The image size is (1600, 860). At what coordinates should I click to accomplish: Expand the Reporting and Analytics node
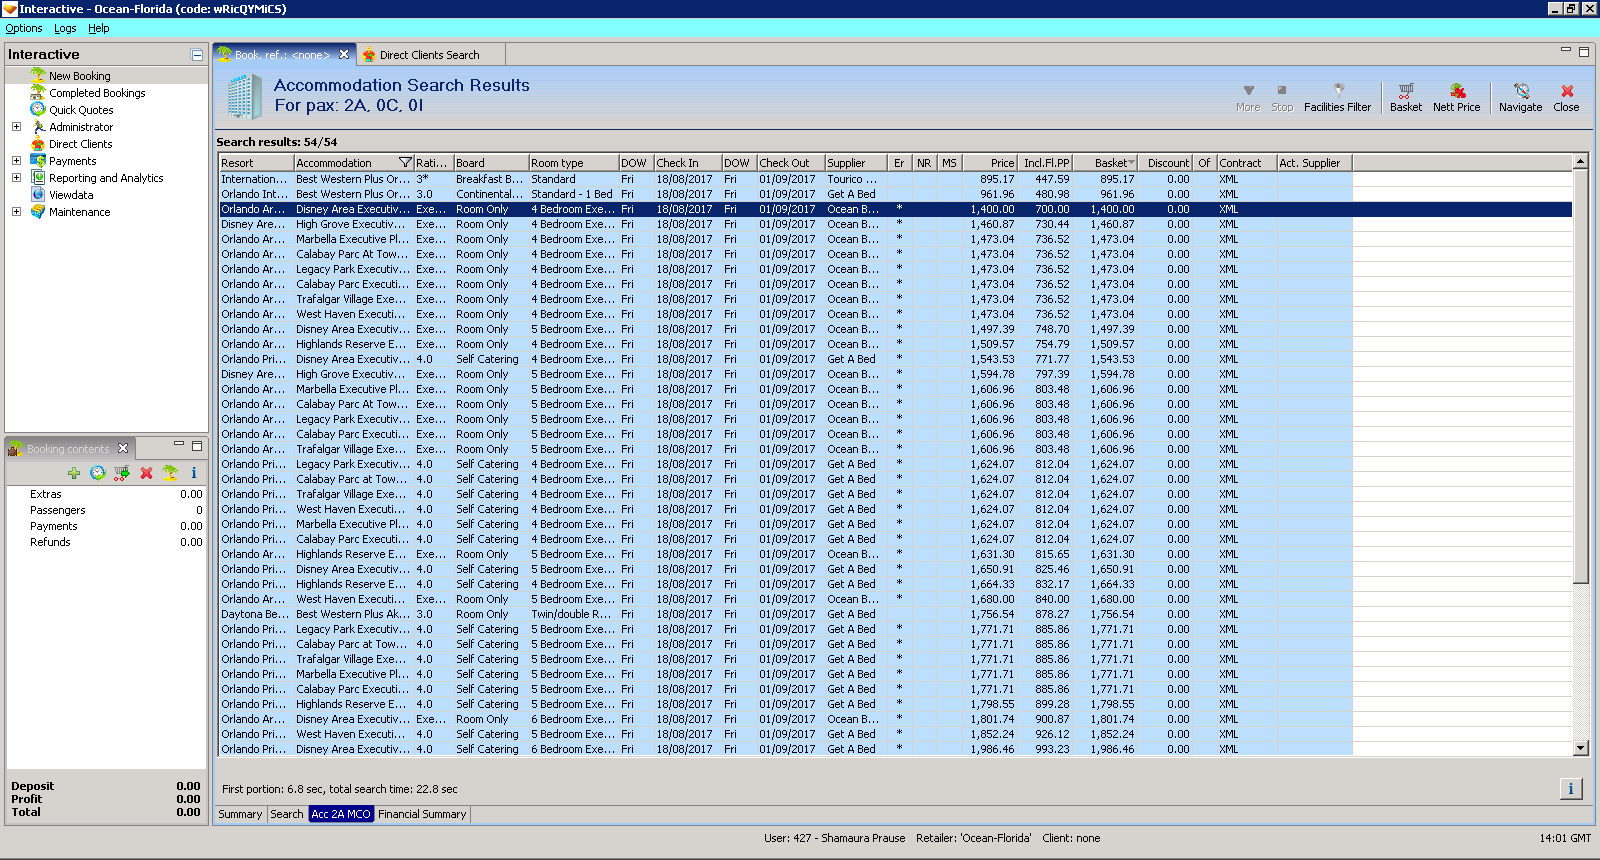click(x=16, y=178)
